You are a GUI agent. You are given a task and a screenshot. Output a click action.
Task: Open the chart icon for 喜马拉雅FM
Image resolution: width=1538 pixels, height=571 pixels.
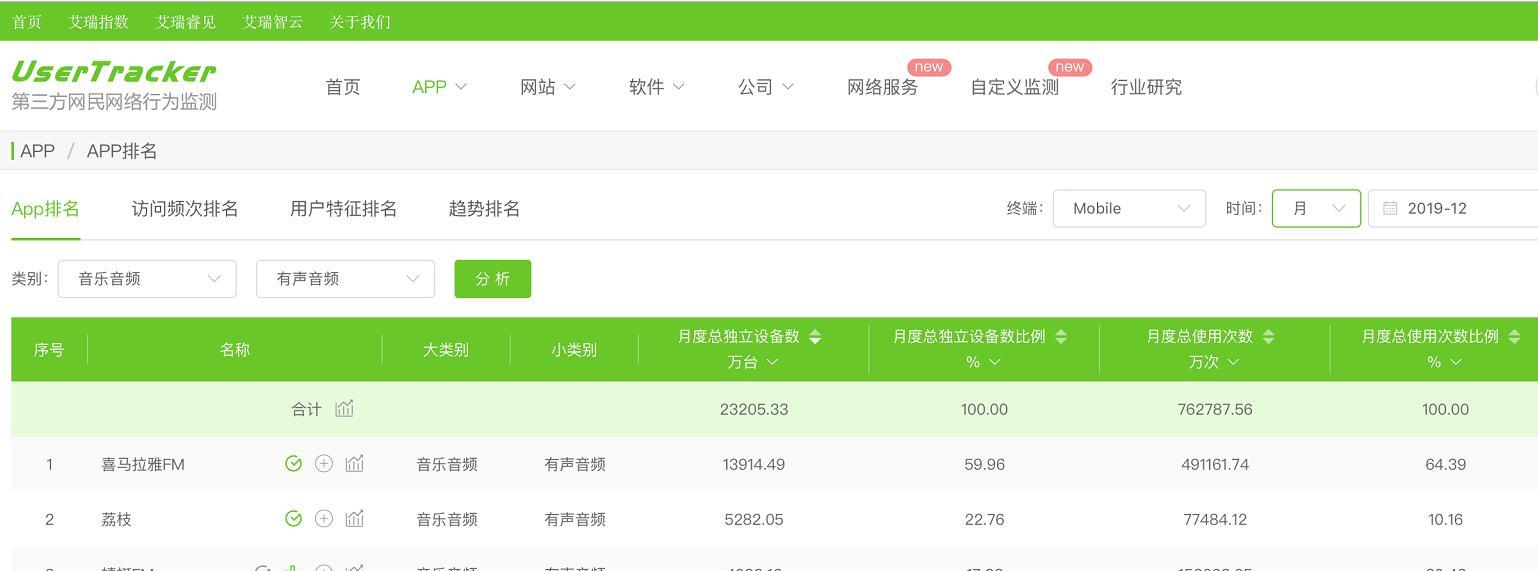(354, 463)
